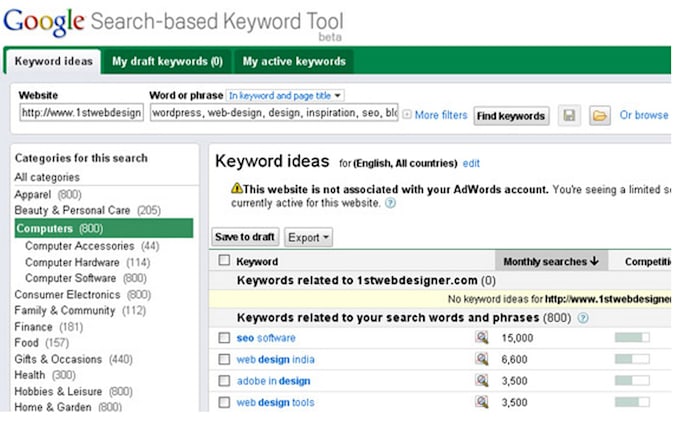Click the save (floppy disk) icon
Screen dimensions: 680x424
tap(569, 116)
